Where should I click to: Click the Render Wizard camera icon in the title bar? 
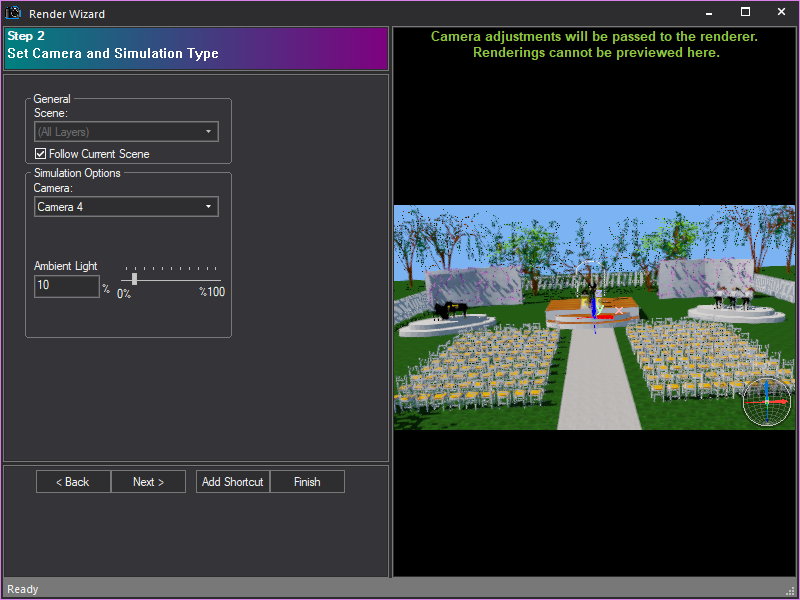[x=13, y=13]
